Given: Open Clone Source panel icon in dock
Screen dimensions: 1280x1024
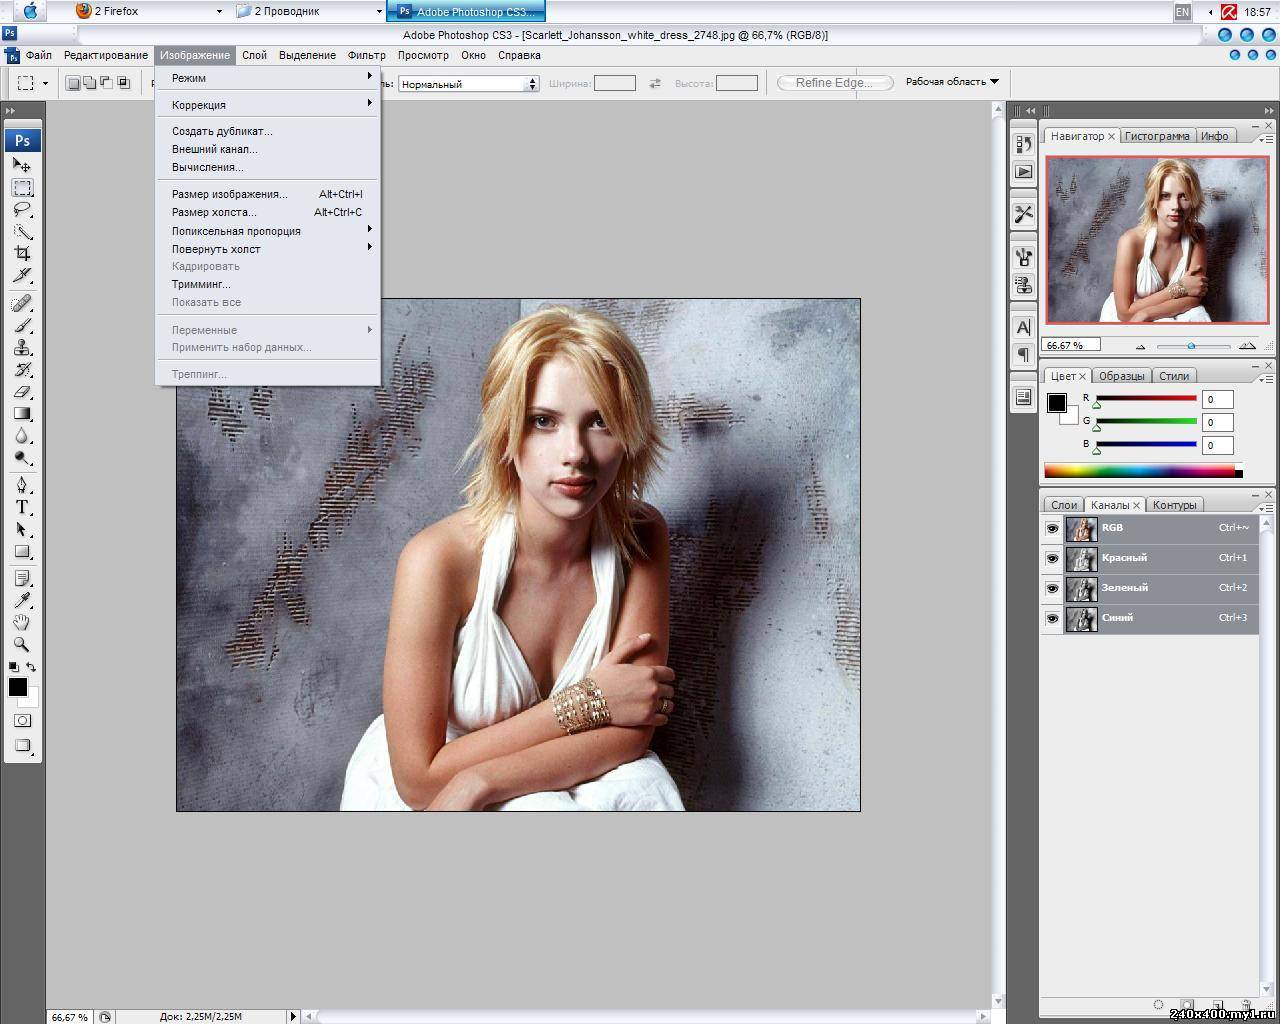Looking at the screenshot, I should (1023, 285).
